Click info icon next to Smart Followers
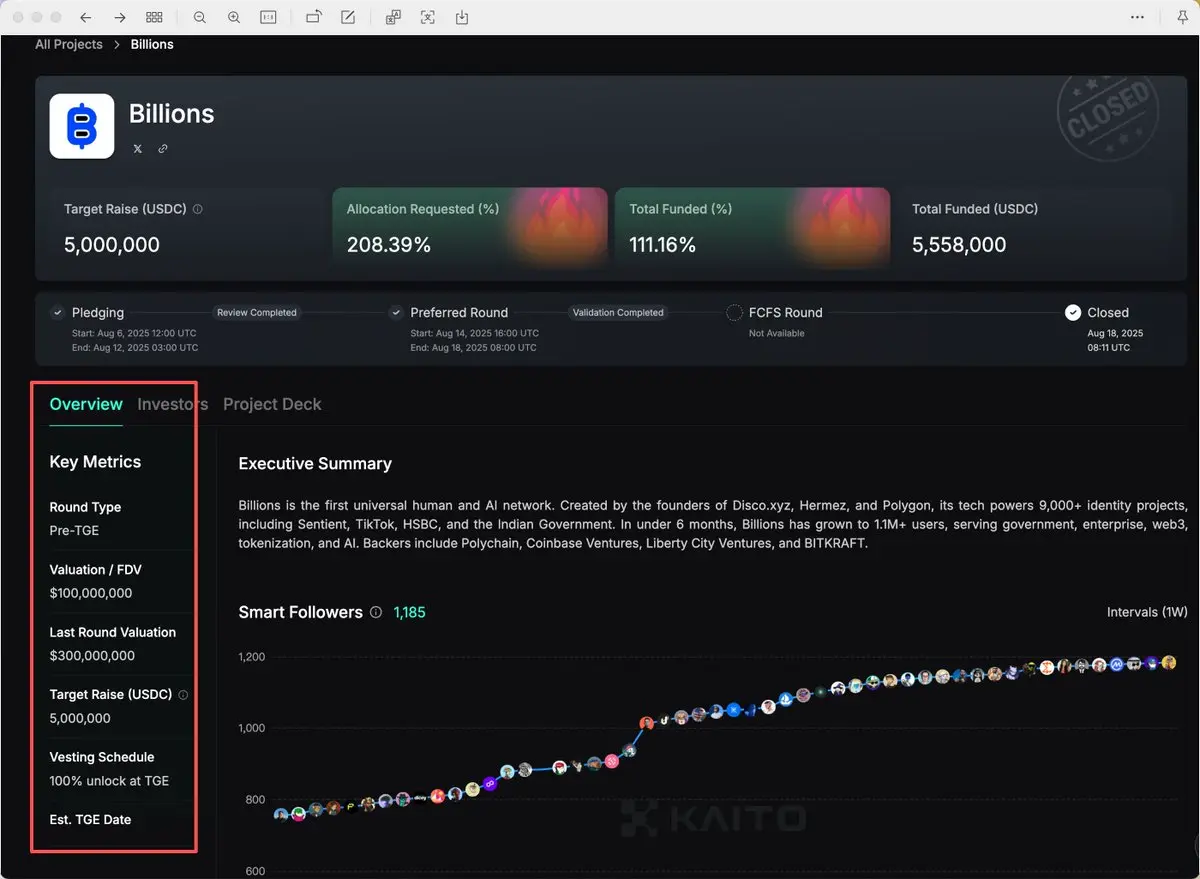Screen dimensions: 1200x879 tap(376, 612)
